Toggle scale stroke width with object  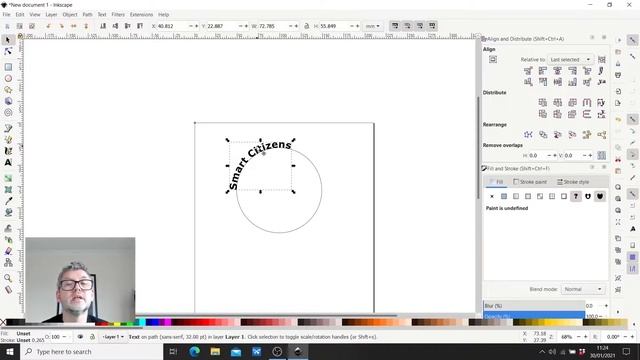pyautogui.click(x=395, y=26)
